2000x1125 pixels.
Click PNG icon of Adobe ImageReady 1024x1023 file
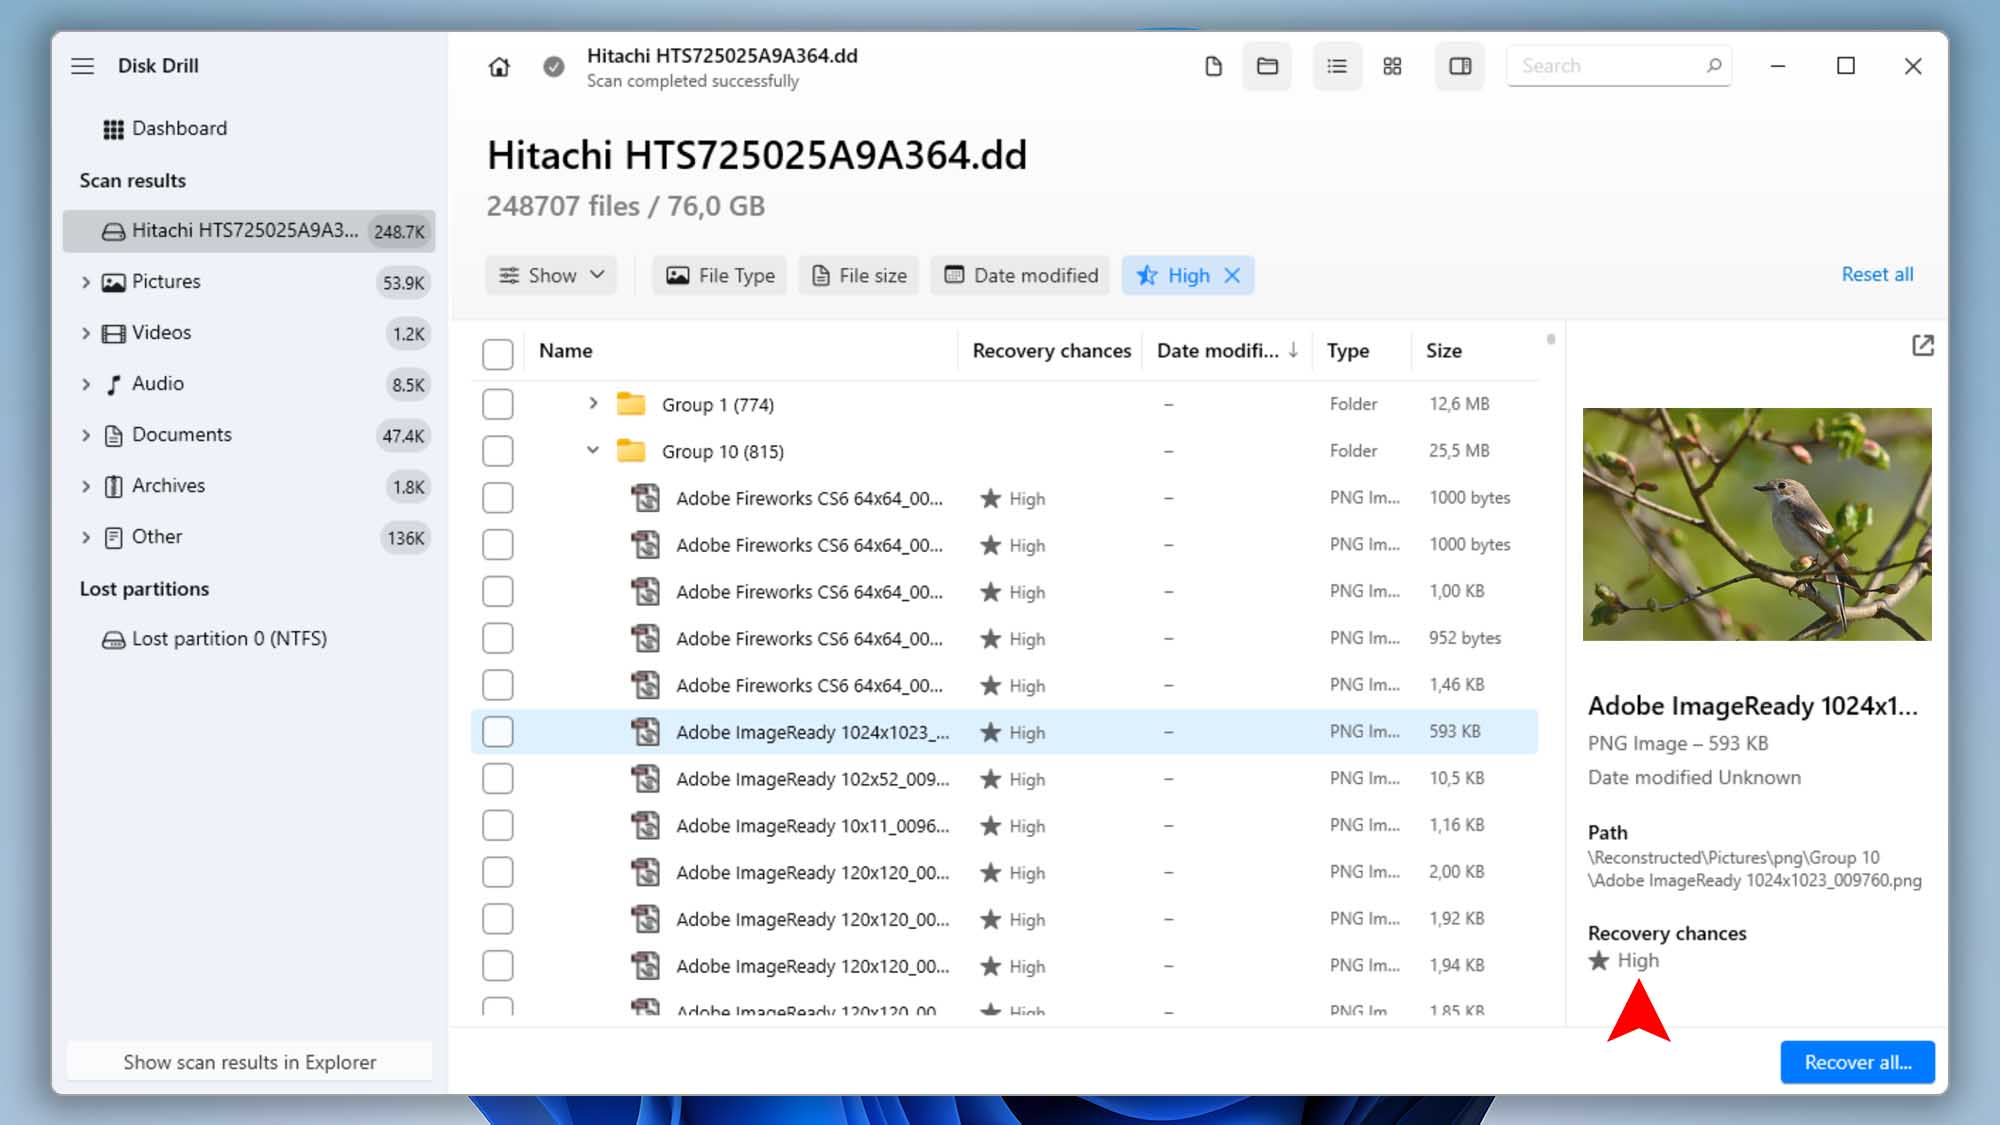tap(645, 732)
